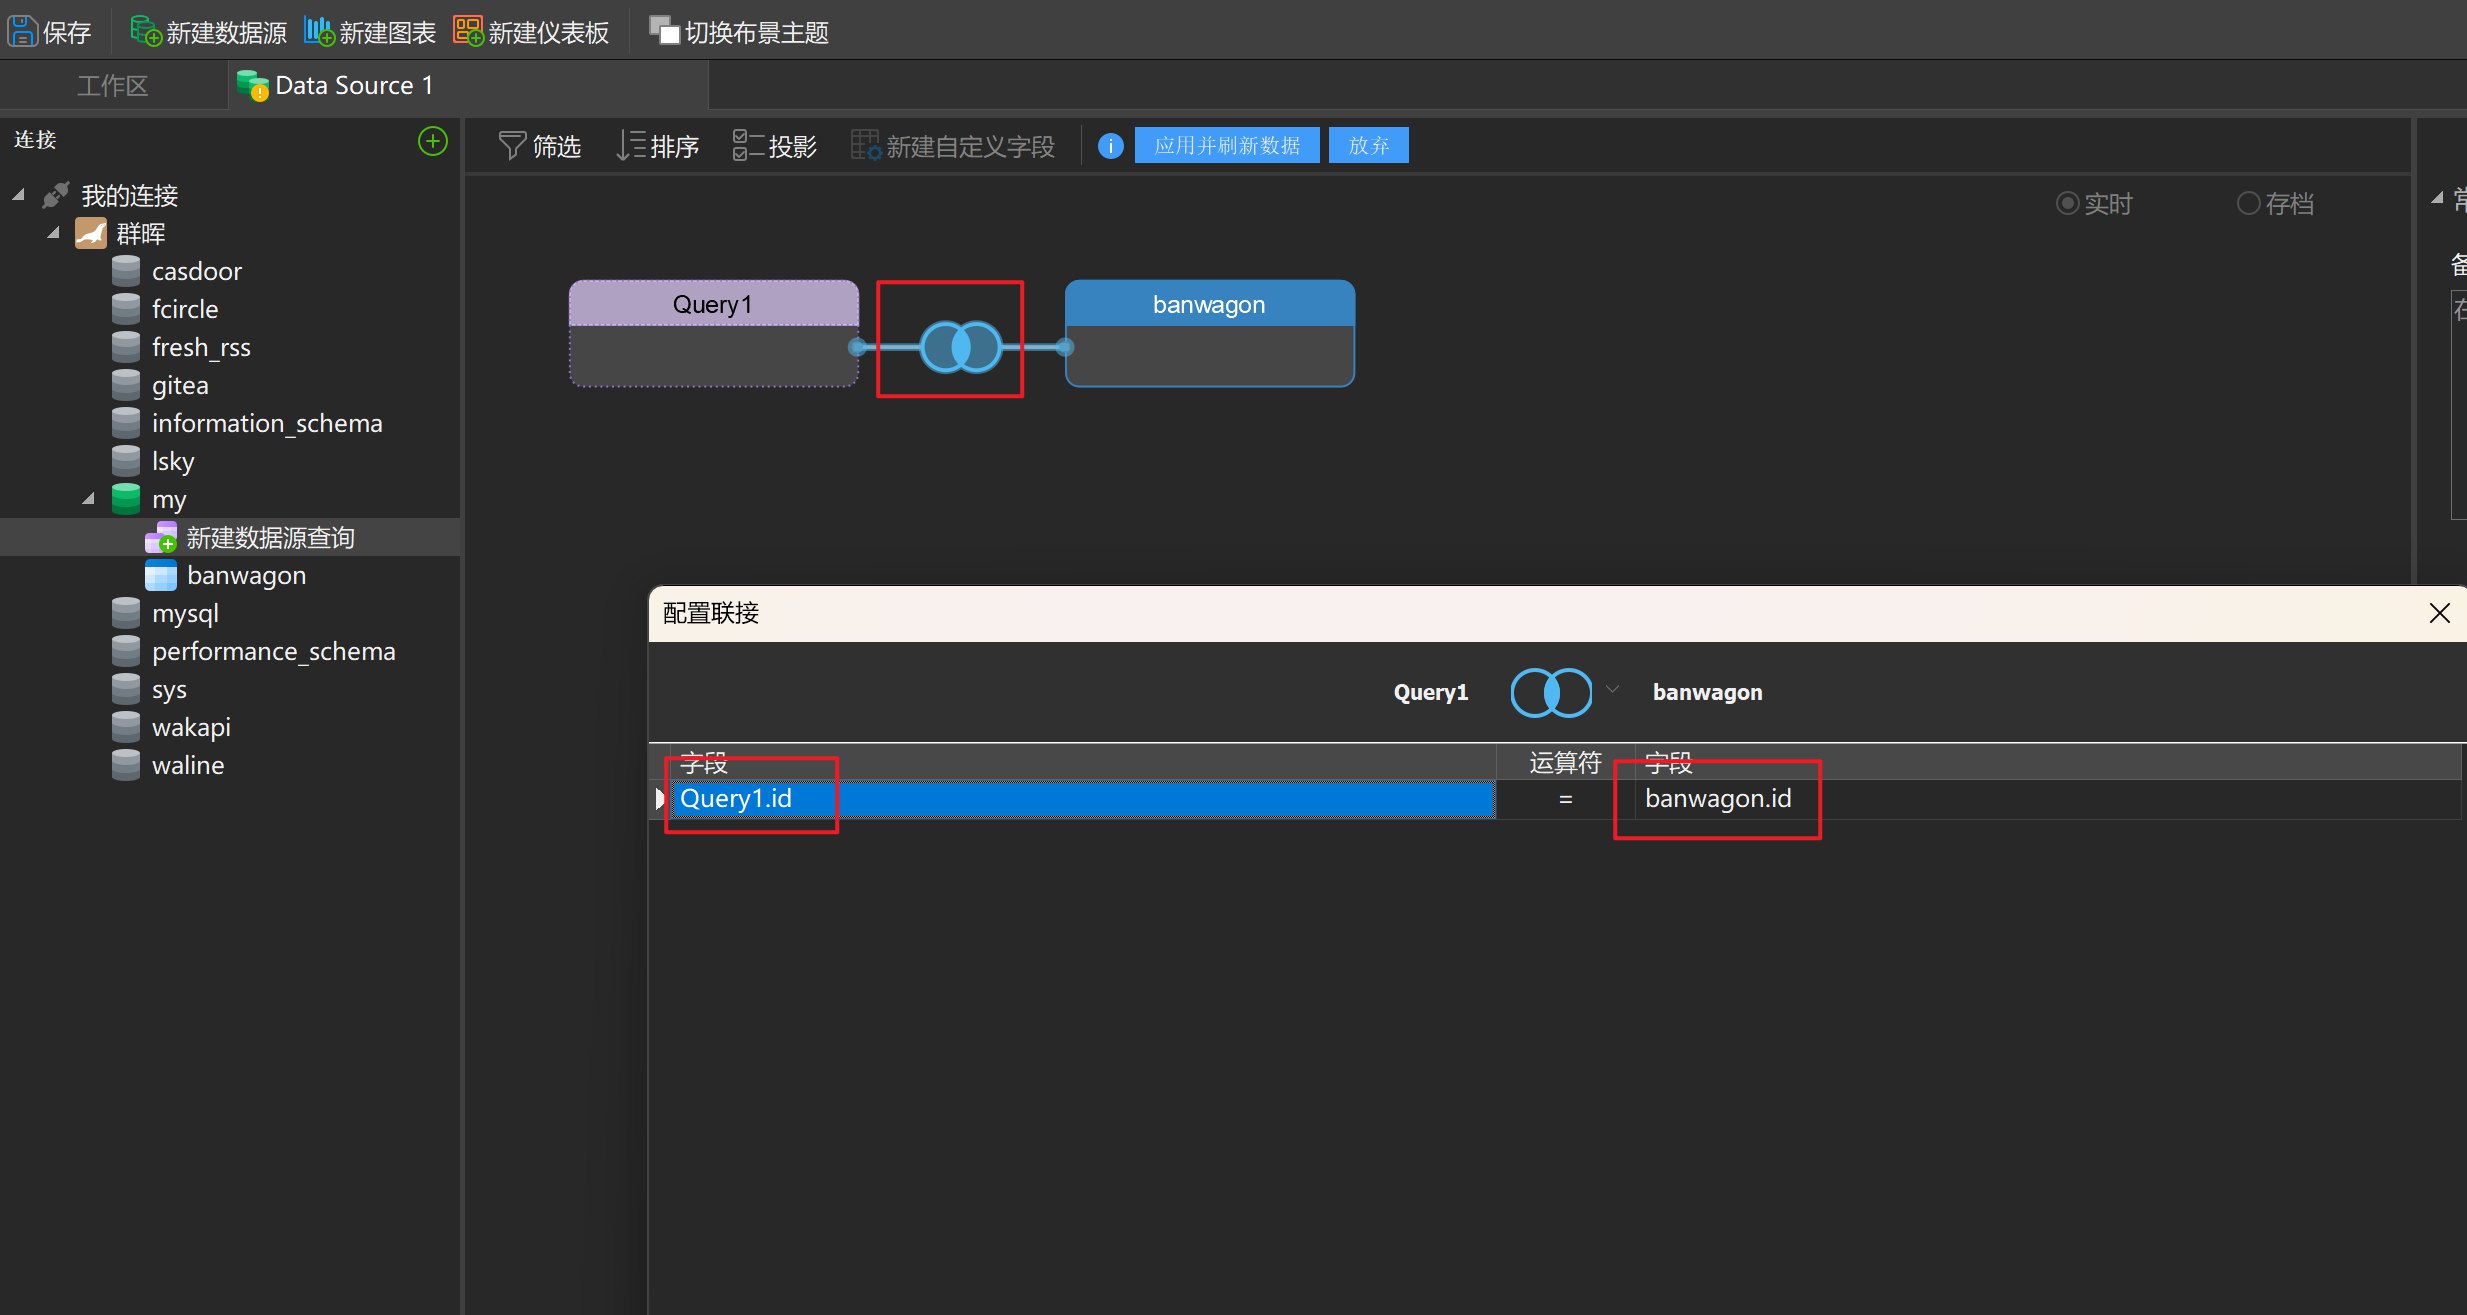Select the 存档 (archive) radio button

point(2248,203)
